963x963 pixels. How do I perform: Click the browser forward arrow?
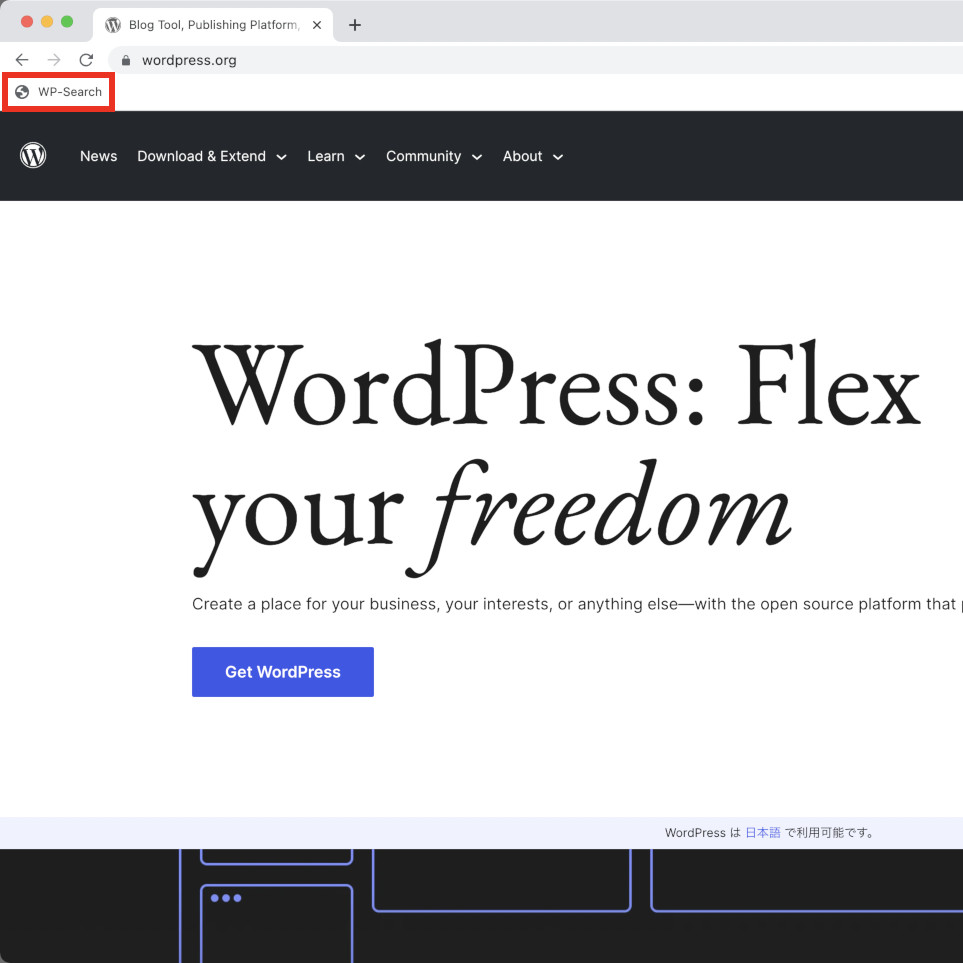pos(54,60)
